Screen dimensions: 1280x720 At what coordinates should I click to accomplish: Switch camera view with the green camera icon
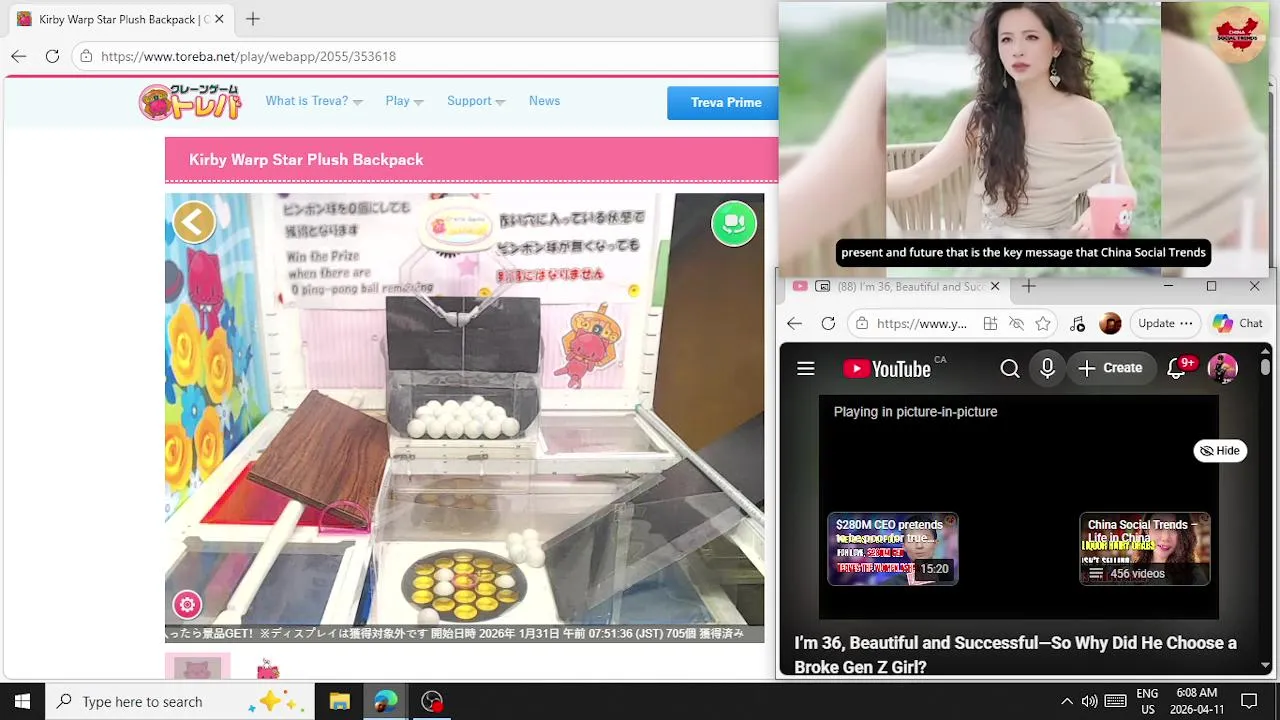(734, 223)
